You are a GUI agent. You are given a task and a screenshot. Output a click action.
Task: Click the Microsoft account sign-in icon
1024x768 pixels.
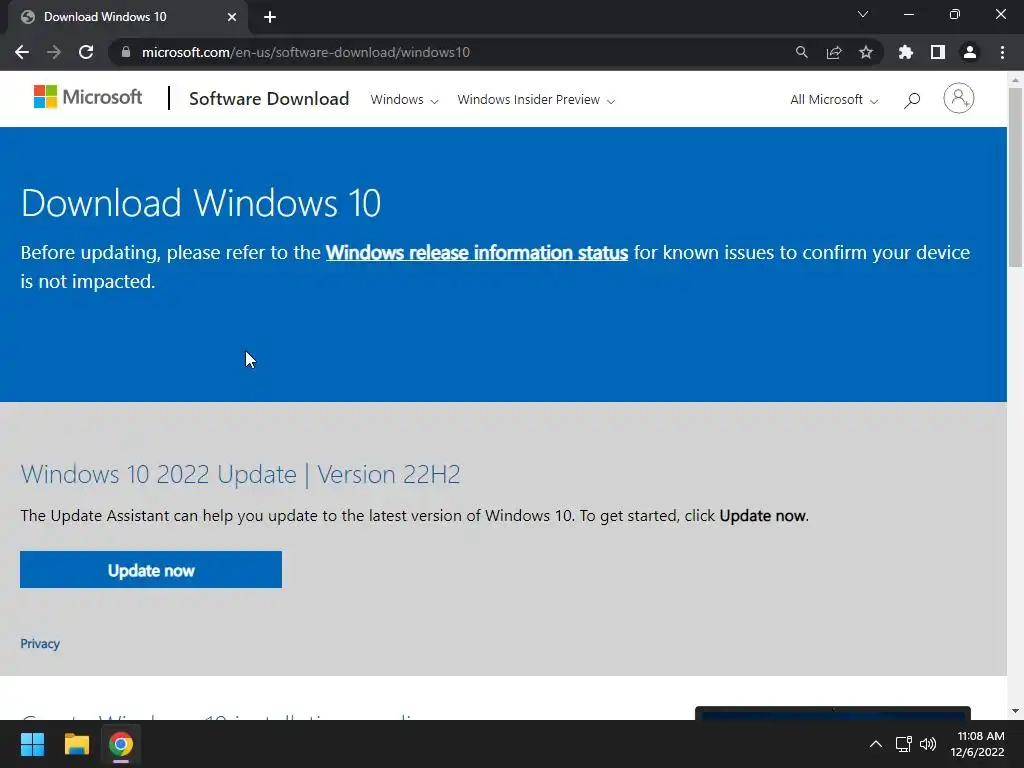959,99
